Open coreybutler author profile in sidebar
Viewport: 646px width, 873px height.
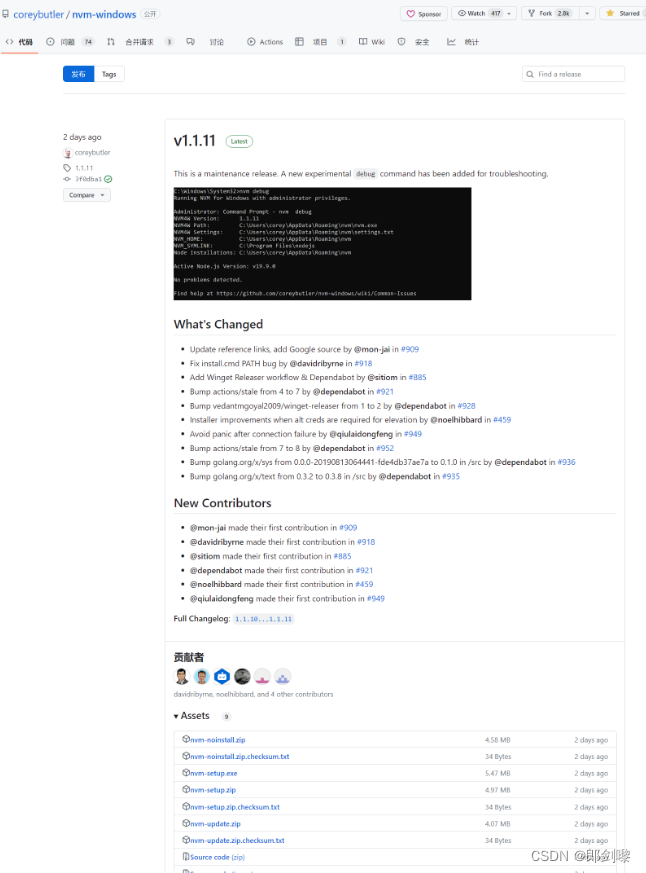tap(92, 153)
